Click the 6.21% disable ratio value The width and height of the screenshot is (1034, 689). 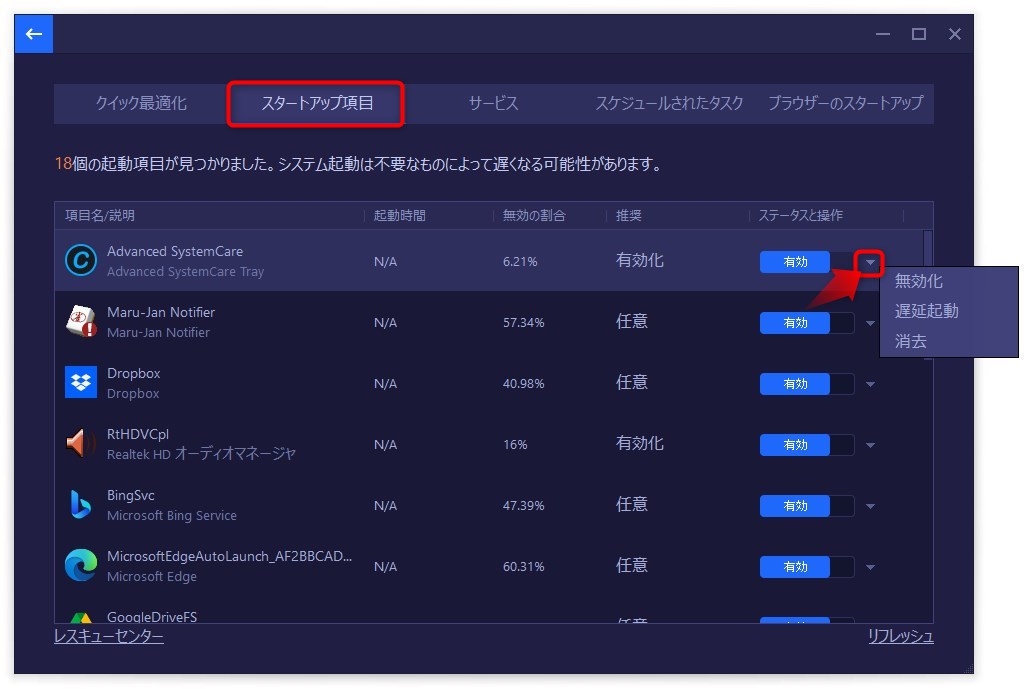pyautogui.click(x=520, y=262)
